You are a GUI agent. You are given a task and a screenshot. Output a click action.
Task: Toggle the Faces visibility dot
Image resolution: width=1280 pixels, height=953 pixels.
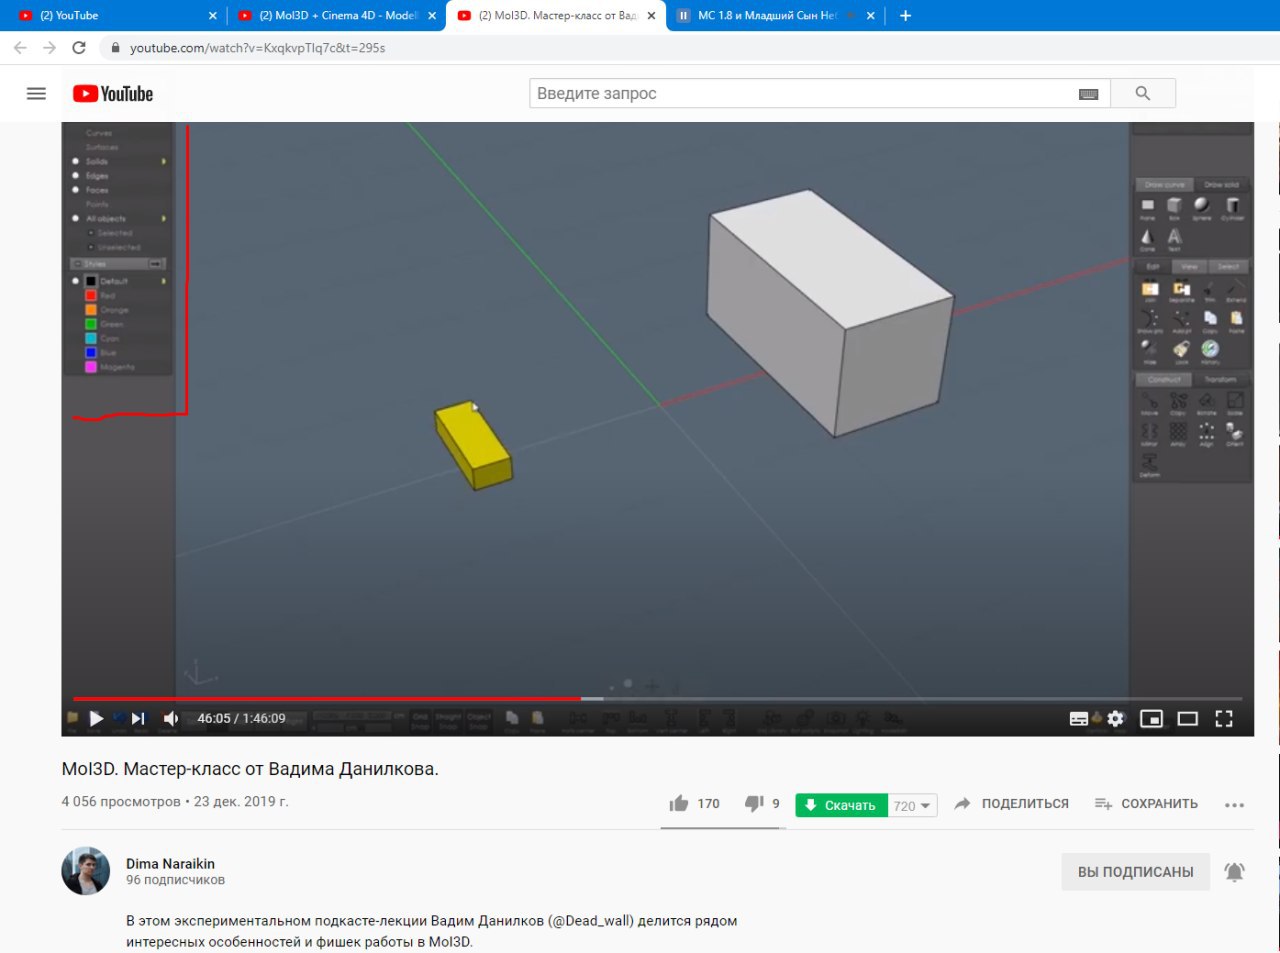point(75,190)
